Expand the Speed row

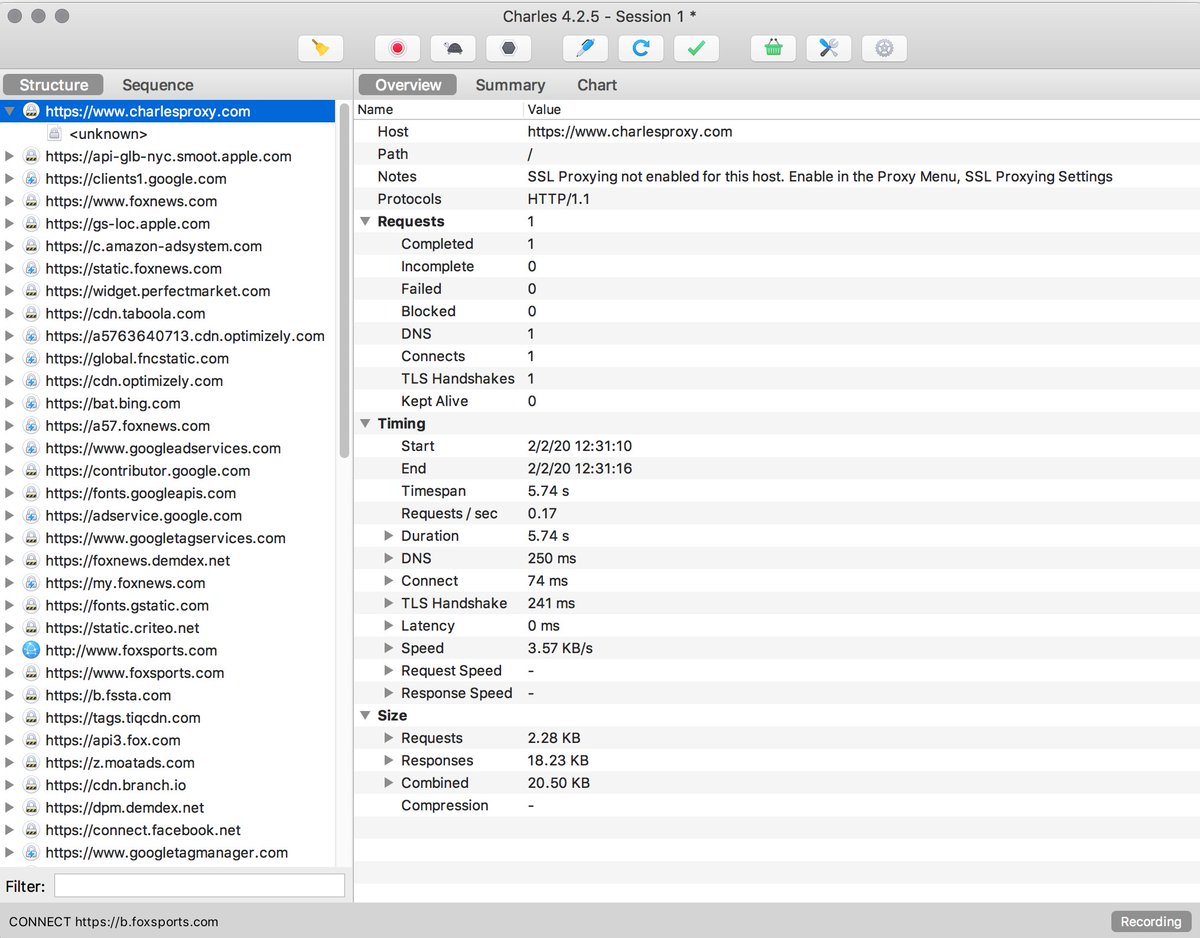click(x=390, y=648)
